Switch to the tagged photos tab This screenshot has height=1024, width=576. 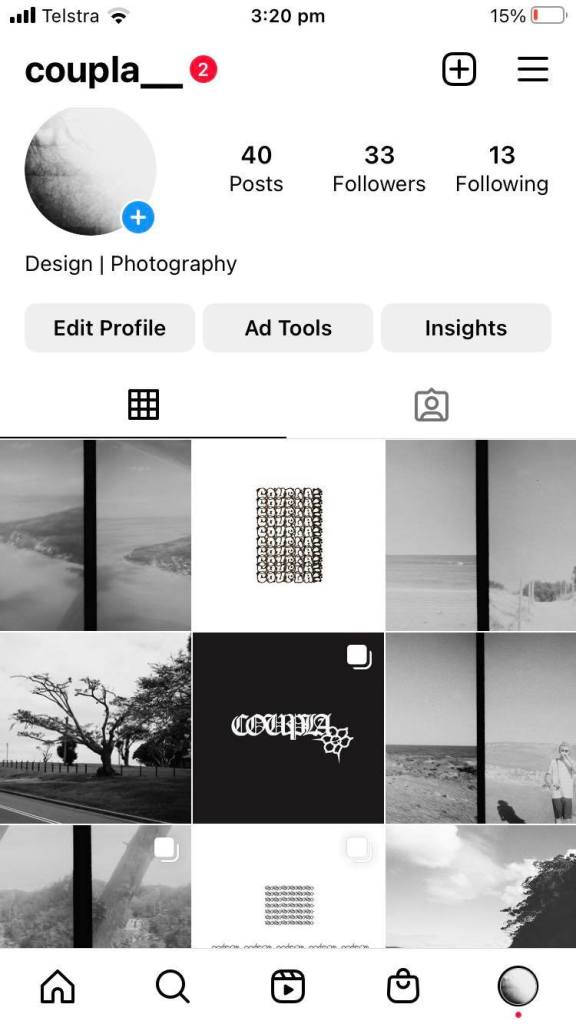point(432,405)
